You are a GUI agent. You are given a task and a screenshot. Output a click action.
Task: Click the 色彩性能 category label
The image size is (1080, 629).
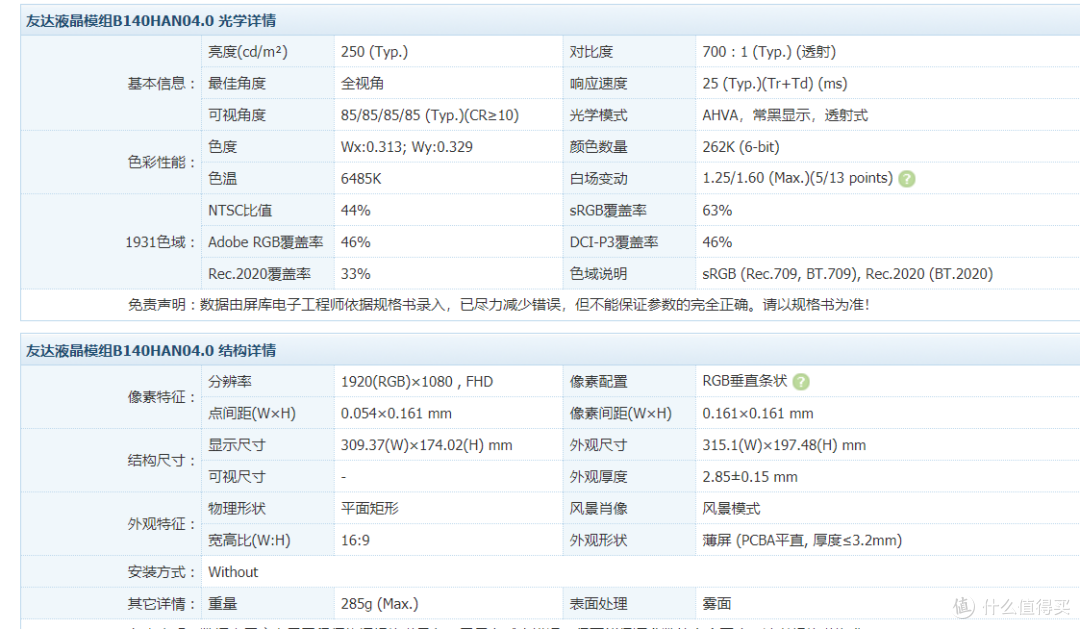click(x=161, y=163)
